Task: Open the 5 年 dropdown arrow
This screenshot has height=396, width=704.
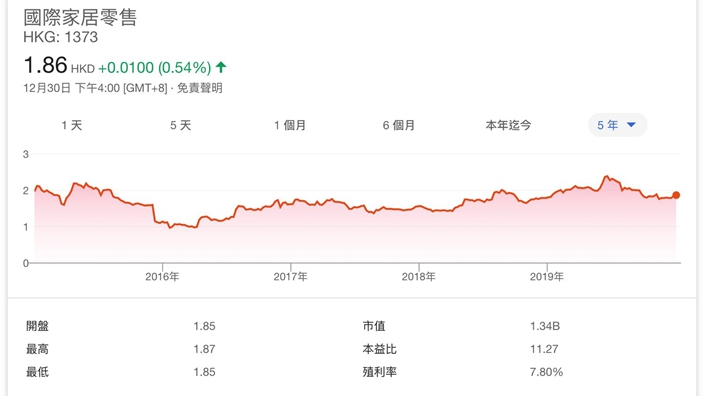Action: 631,125
